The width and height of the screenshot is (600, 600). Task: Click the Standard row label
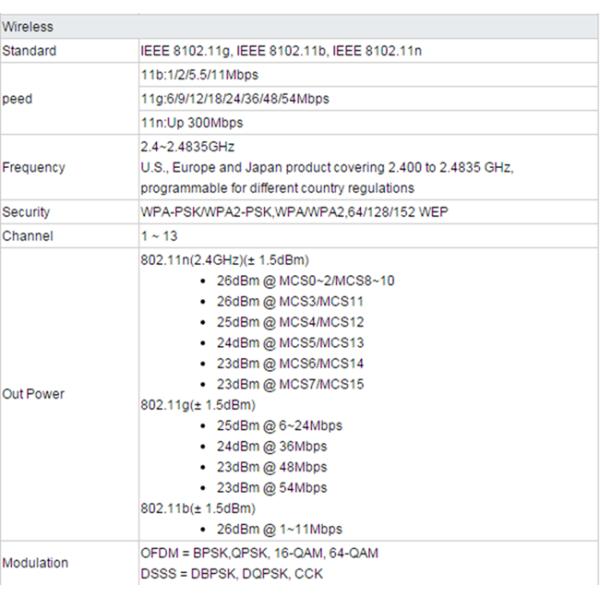tap(30, 51)
